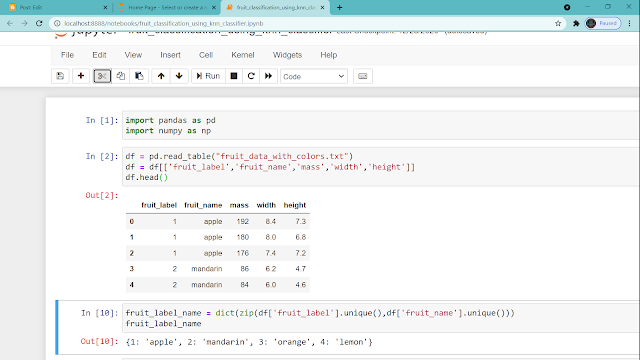Click the fruit_label column header
The image size is (640, 360).
pyautogui.click(x=159, y=205)
